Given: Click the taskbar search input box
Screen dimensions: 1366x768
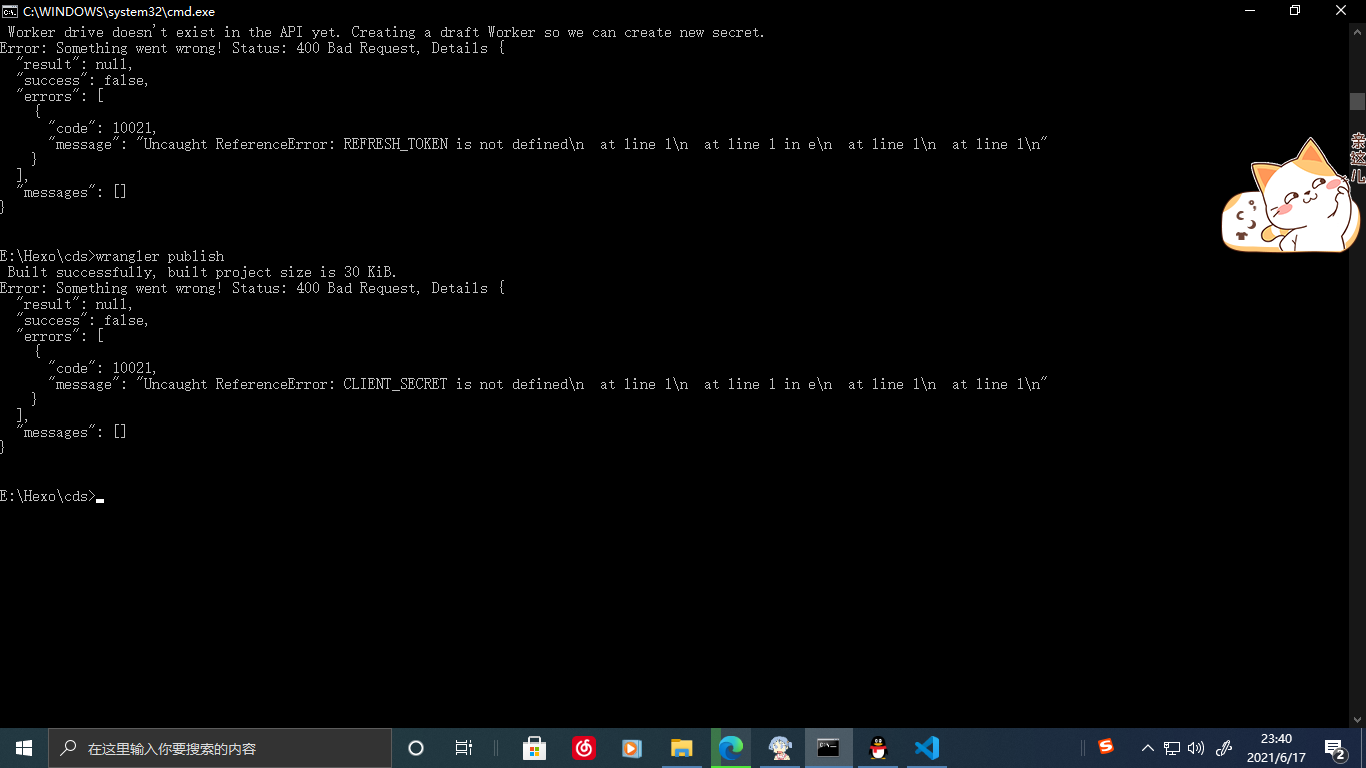Looking at the screenshot, I should (x=220, y=747).
